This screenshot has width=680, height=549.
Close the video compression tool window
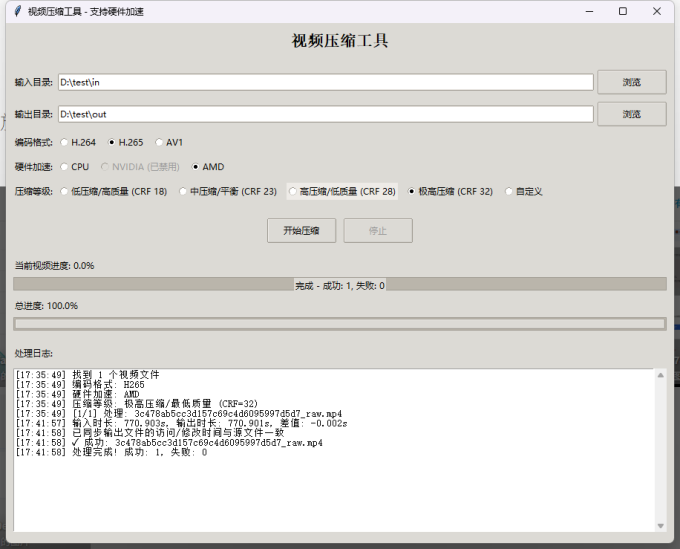coord(657,11)
